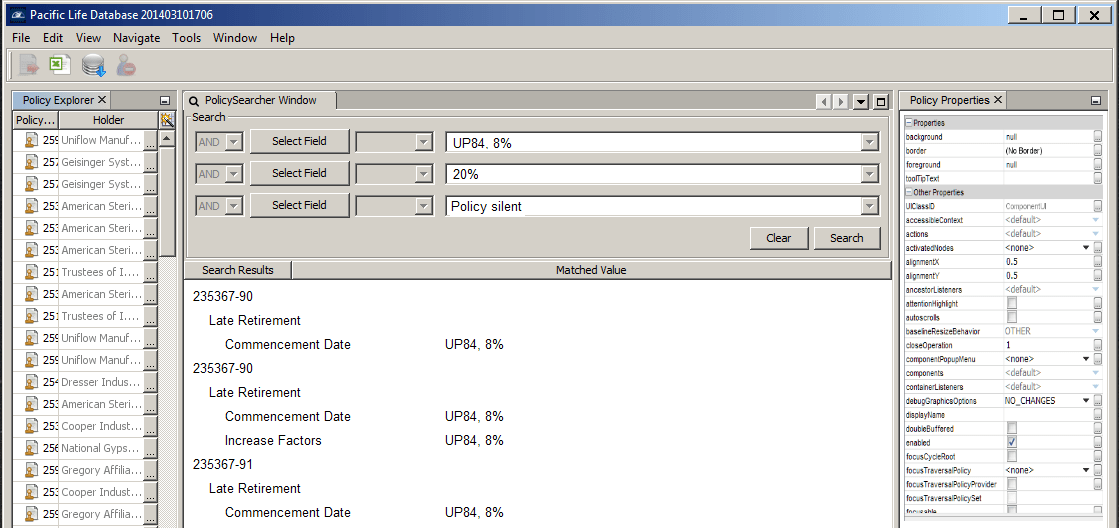Image resolution: width=1119 pixels, height=528 pixels.
Task: Click the remove user toolbar icon
Action: click(x=126, y=66)
